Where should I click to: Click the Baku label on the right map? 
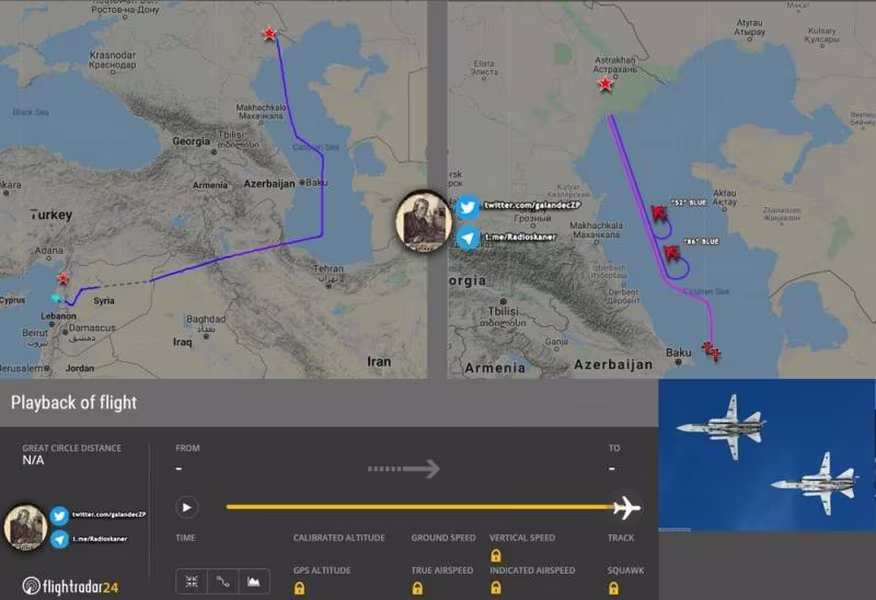click(678, 353)
